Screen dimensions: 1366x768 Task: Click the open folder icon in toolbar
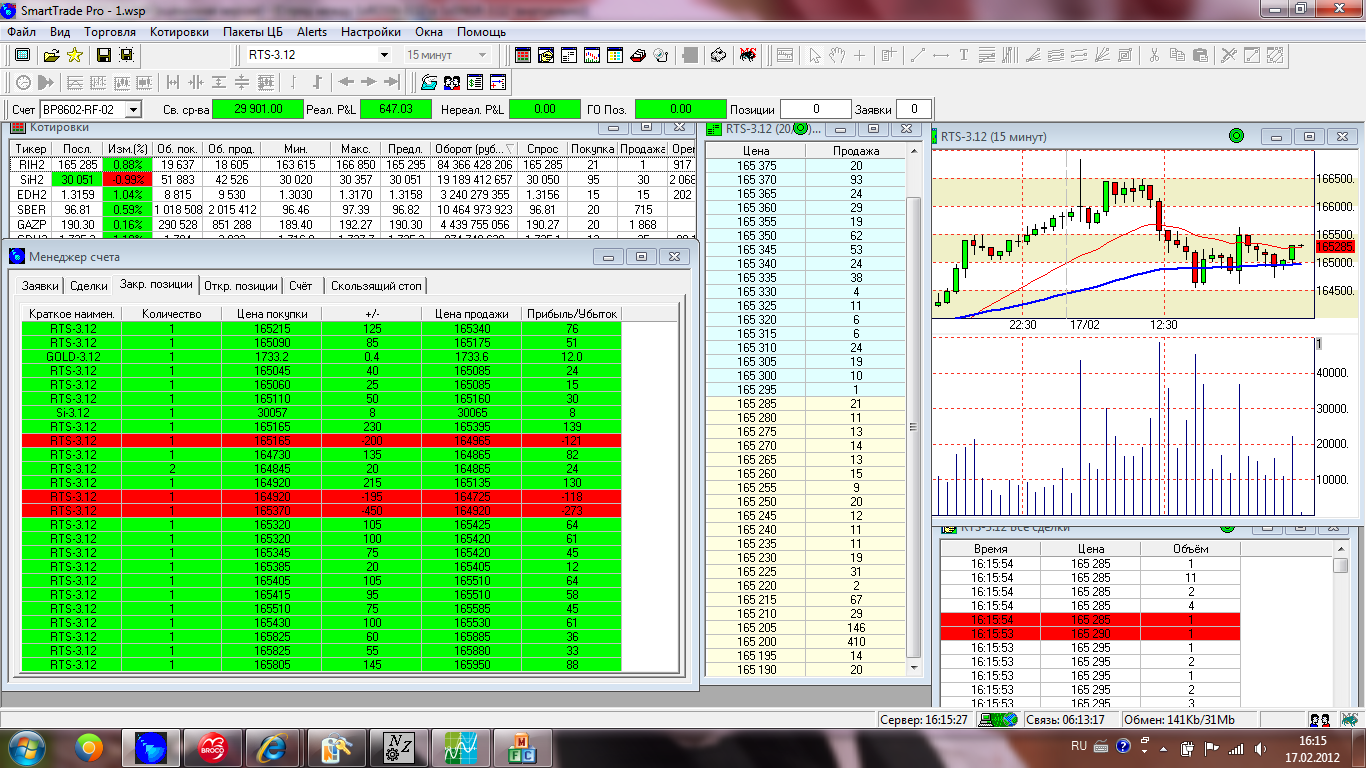52,55
